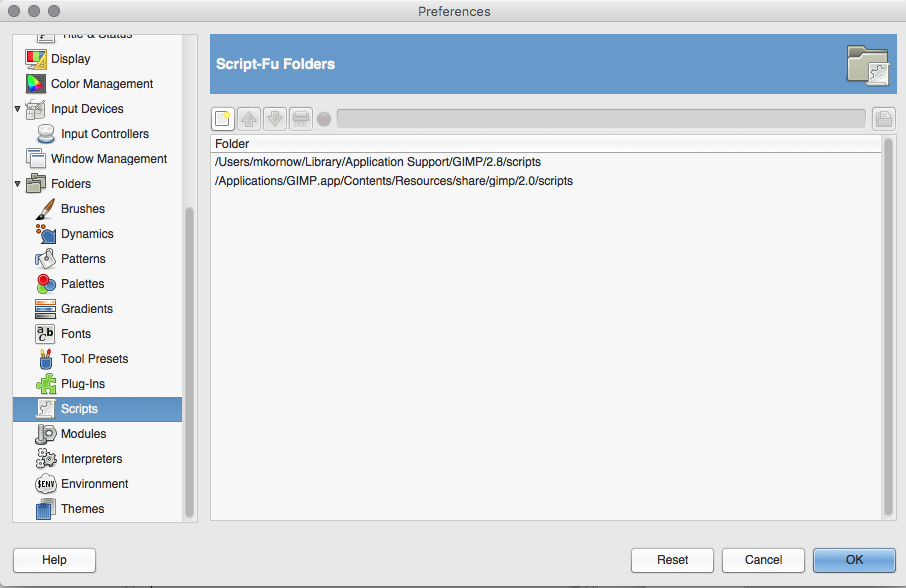Click the Modules icon

(46, 434)
